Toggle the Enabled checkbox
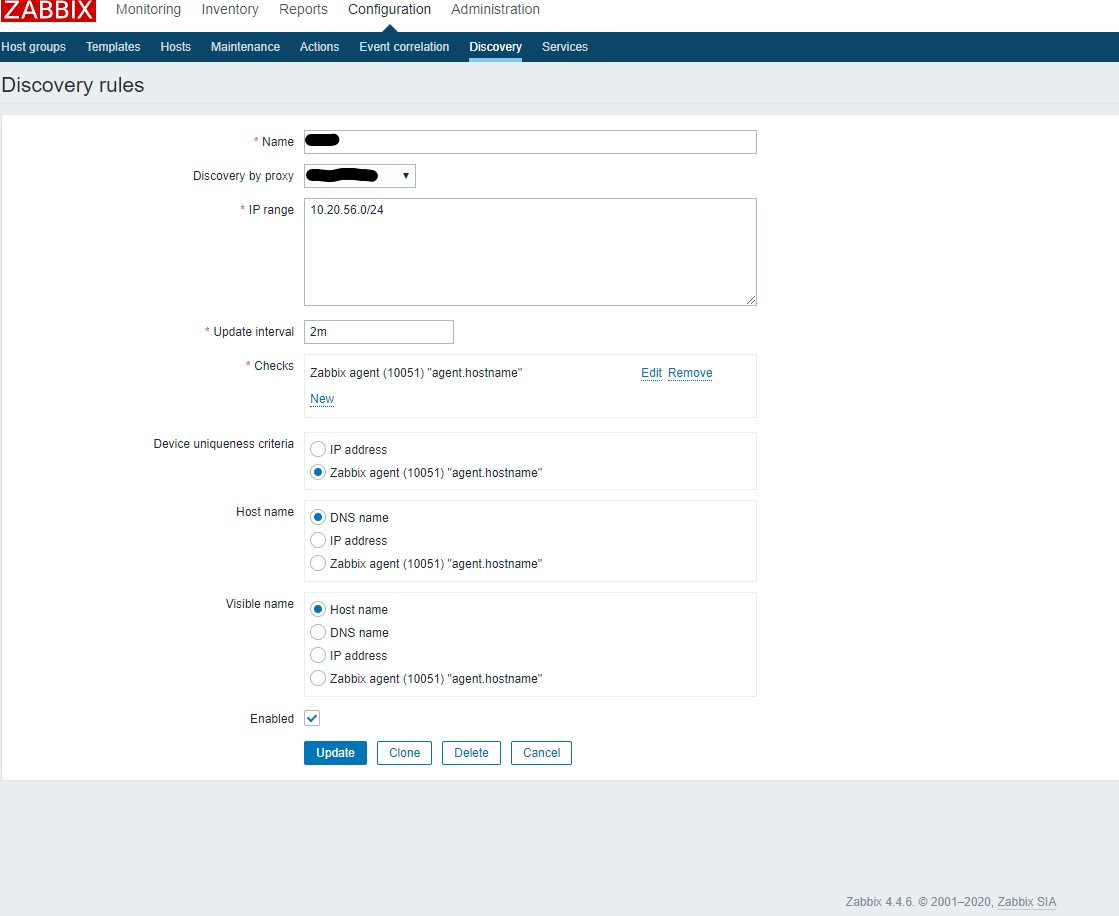 [x=312, y=718]
